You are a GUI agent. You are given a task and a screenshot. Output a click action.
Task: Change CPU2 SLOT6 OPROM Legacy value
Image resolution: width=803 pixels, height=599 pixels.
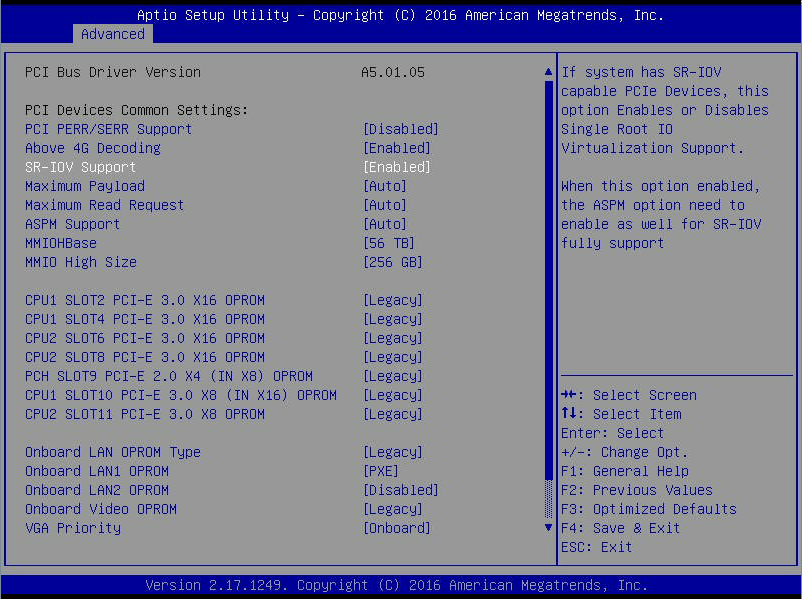coord(393,338)
